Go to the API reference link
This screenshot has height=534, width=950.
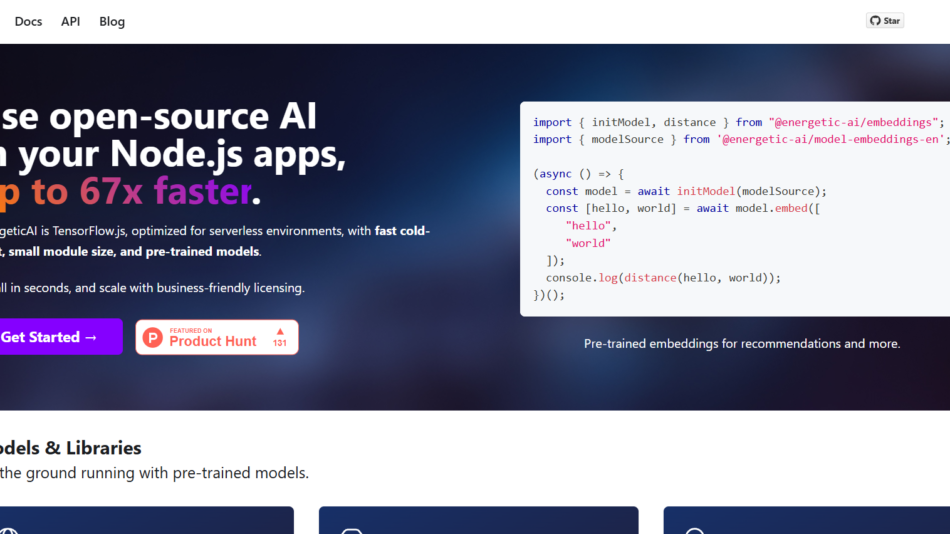click(x=70, y=21)
